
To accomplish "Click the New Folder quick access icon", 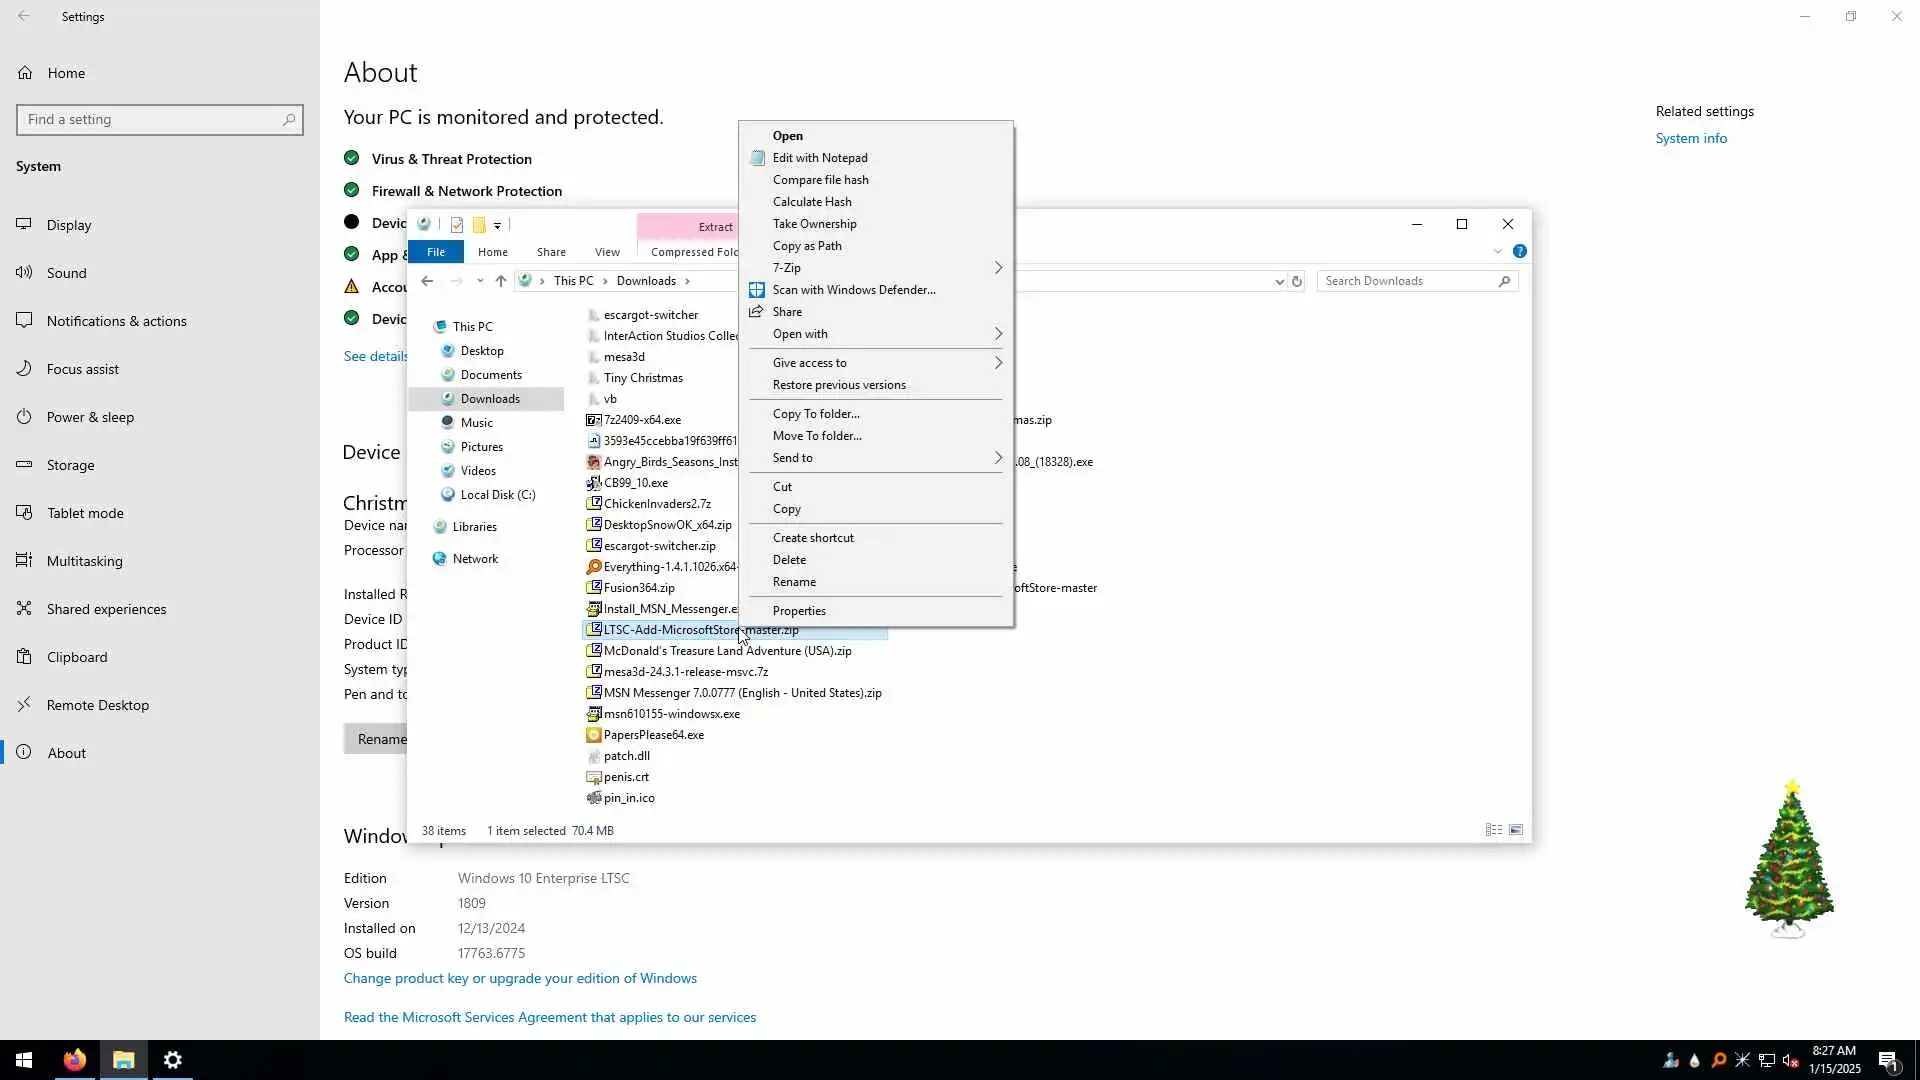I will (479, 225).
